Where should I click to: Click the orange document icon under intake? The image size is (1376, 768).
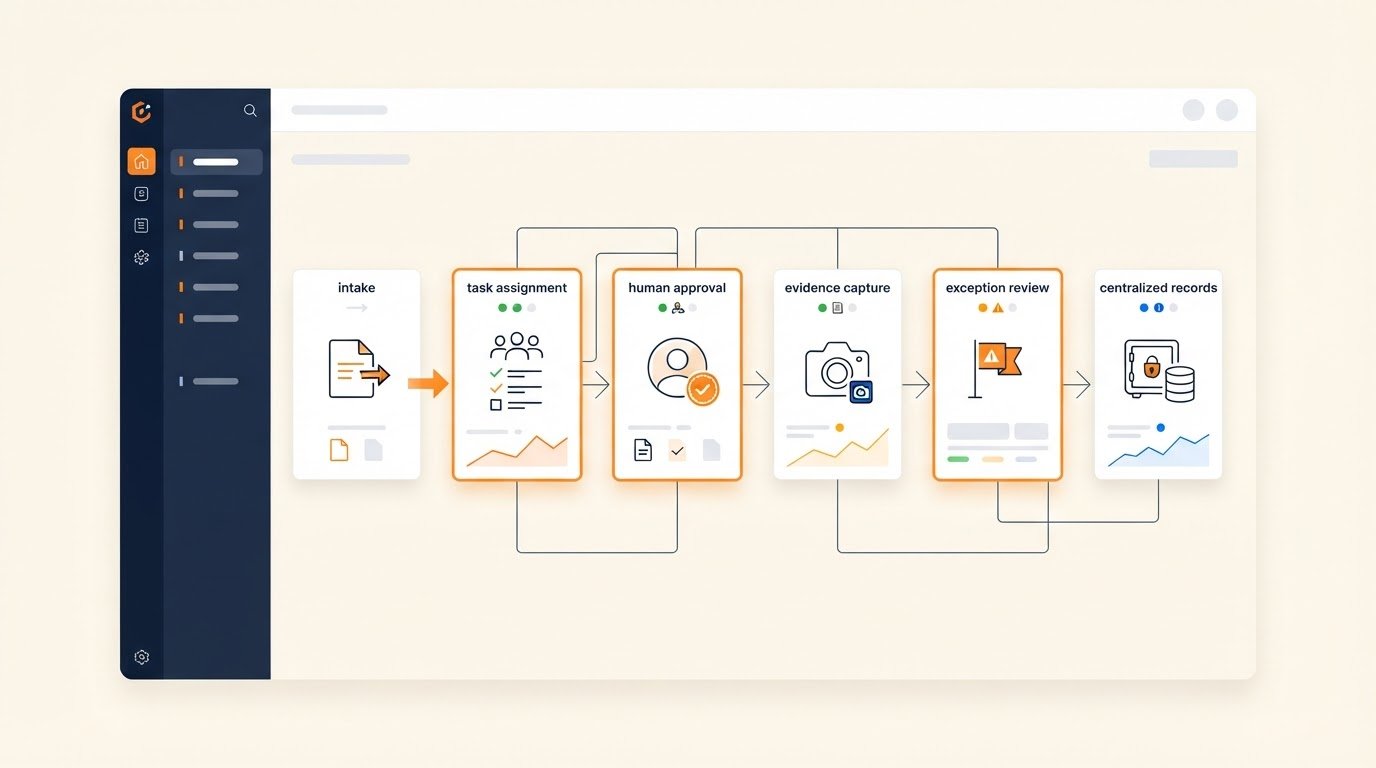(339, 450)
